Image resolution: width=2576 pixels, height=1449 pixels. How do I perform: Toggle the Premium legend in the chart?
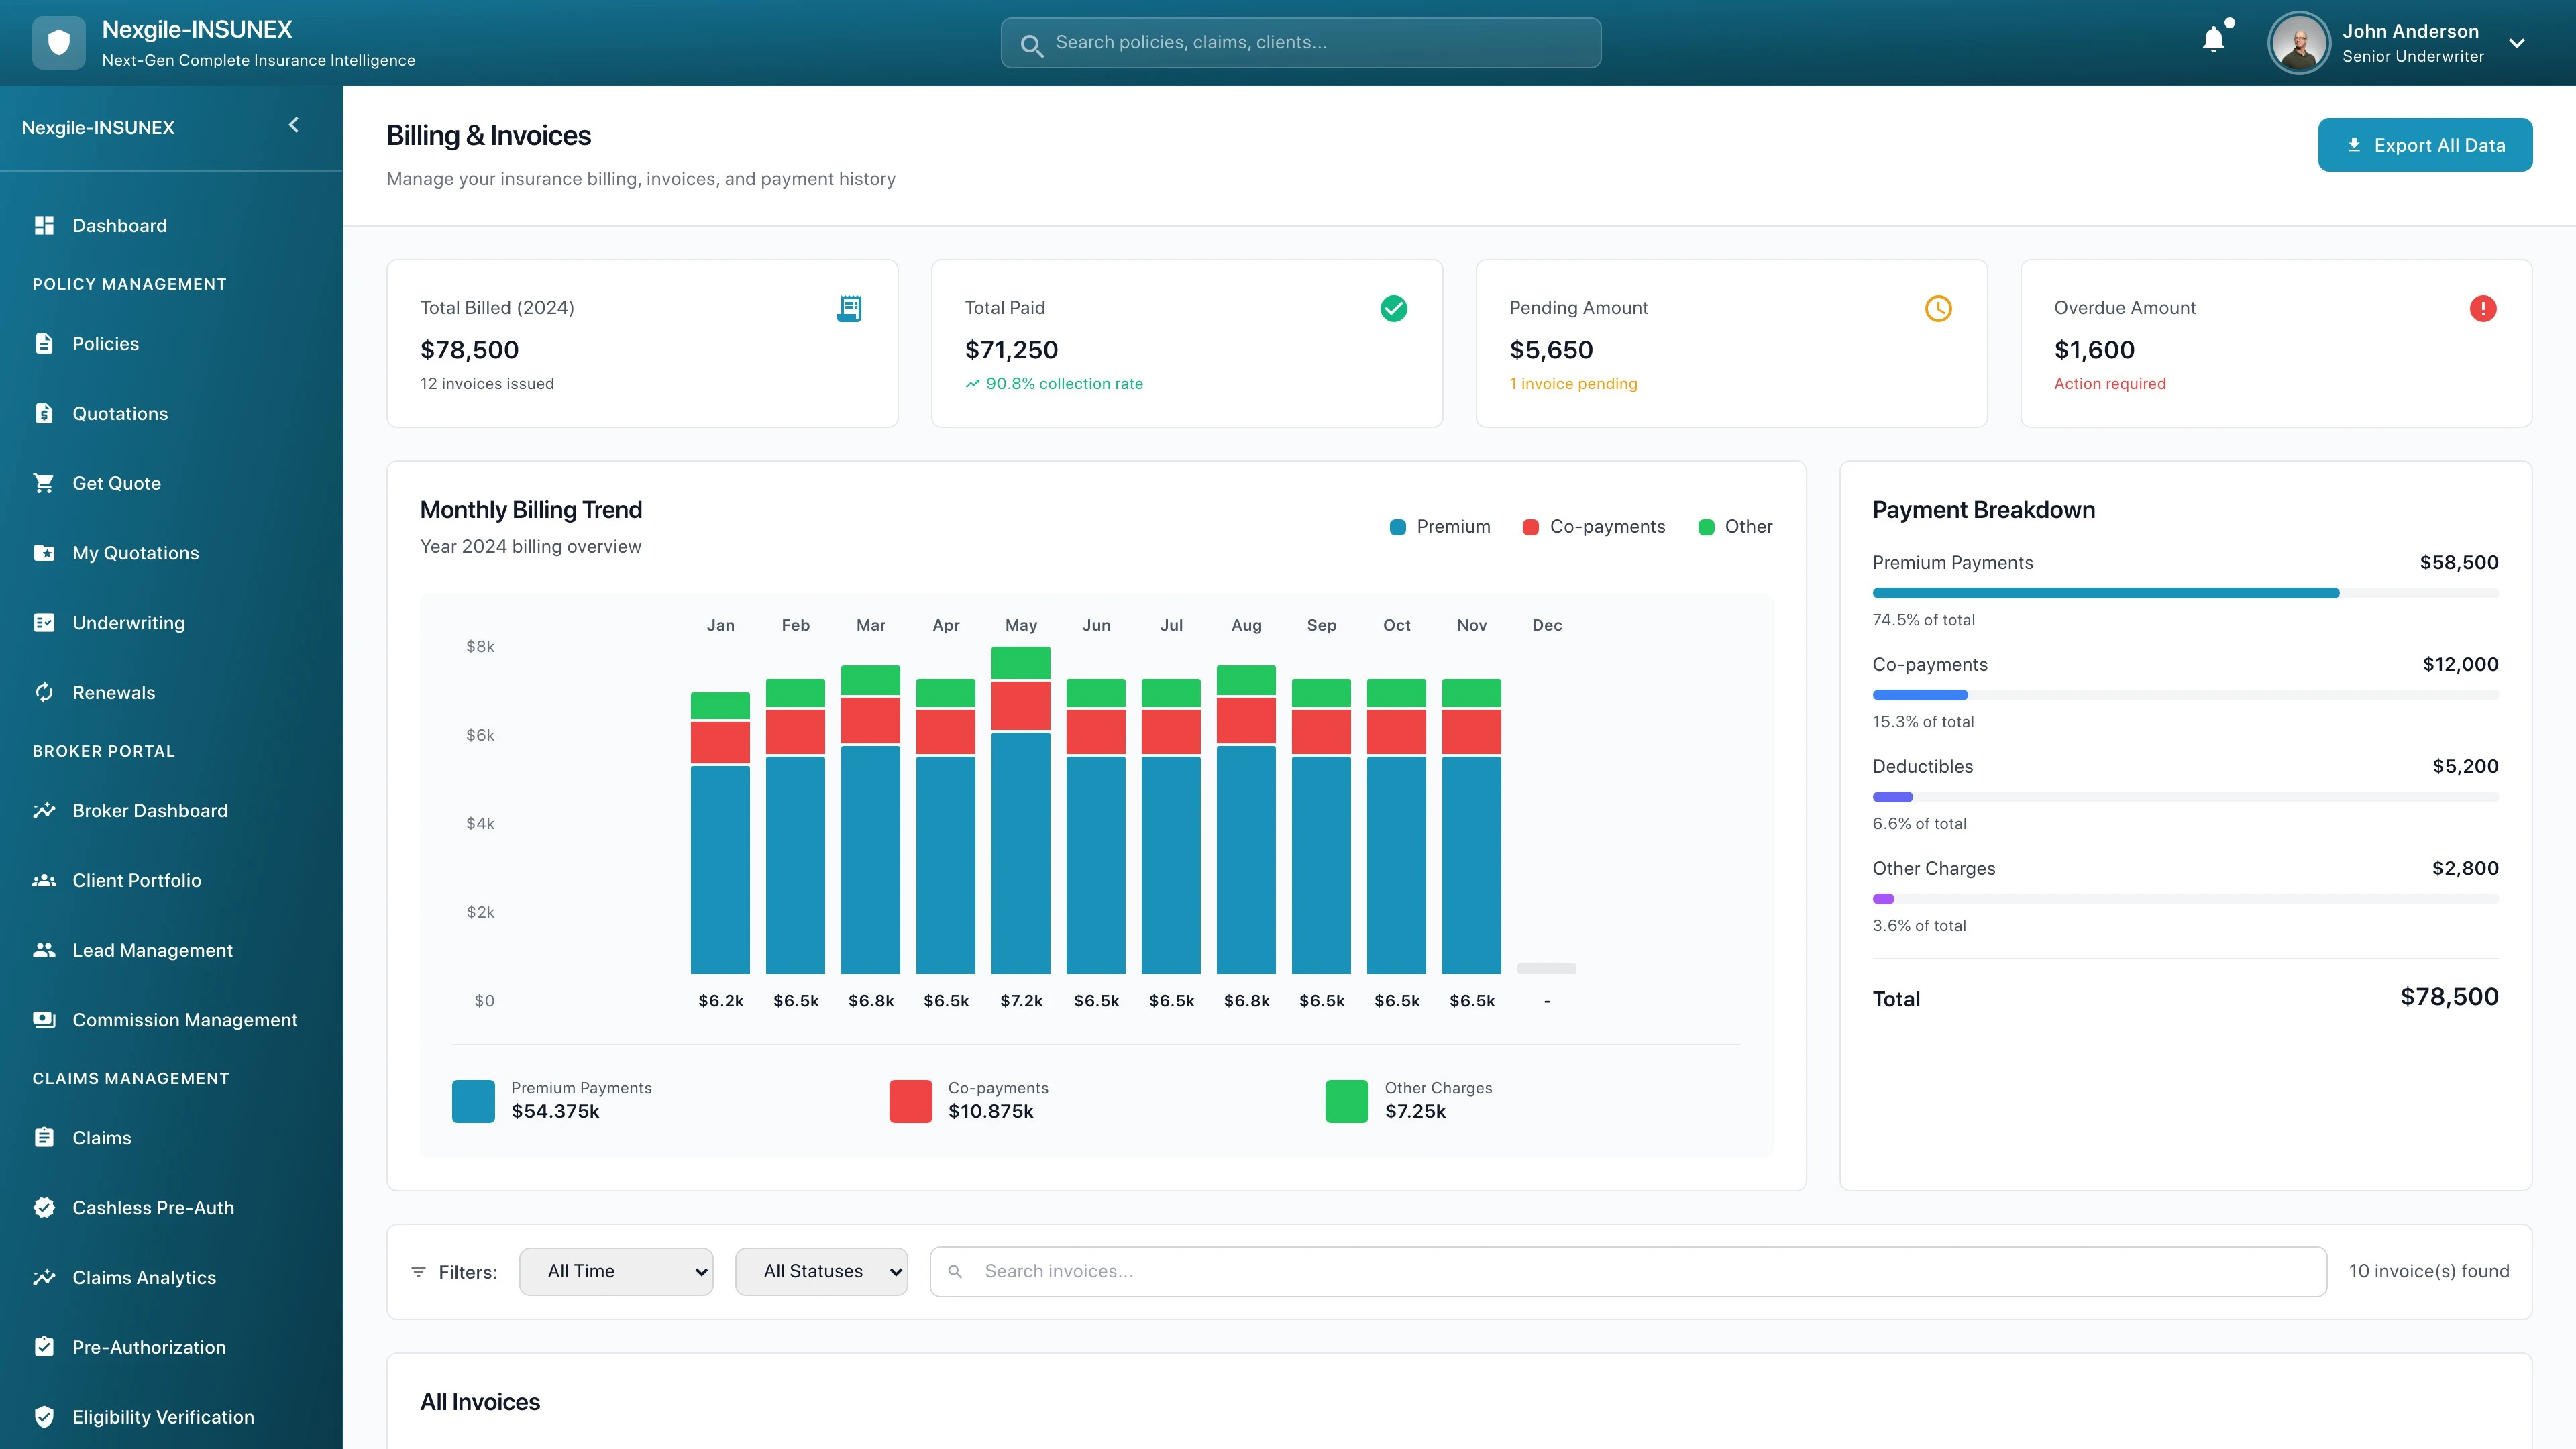click(x=1440, y=526)
